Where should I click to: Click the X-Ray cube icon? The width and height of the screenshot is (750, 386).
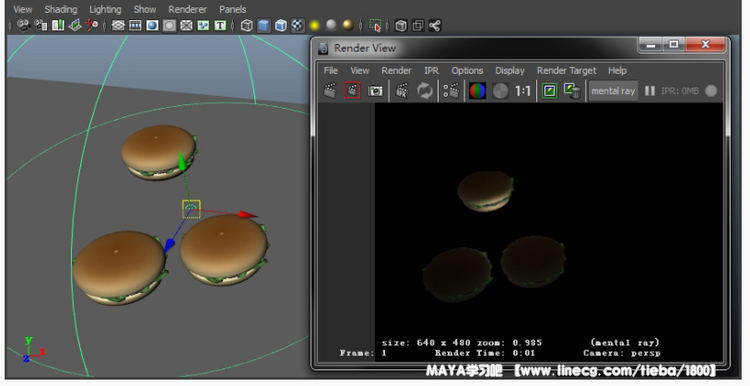401,25
